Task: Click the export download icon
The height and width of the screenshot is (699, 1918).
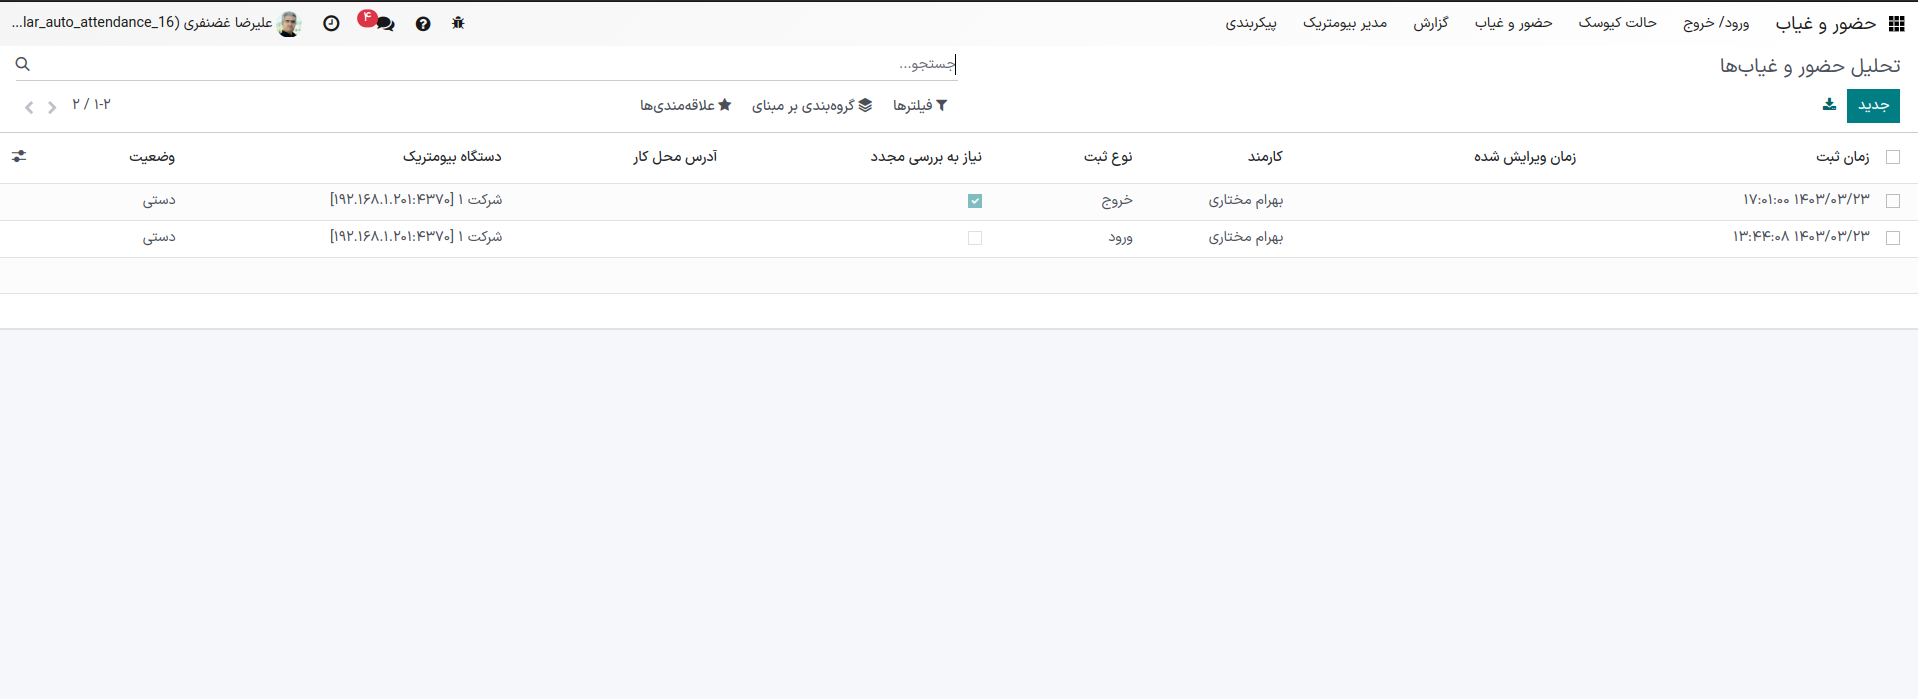Action: (1829, 105)
